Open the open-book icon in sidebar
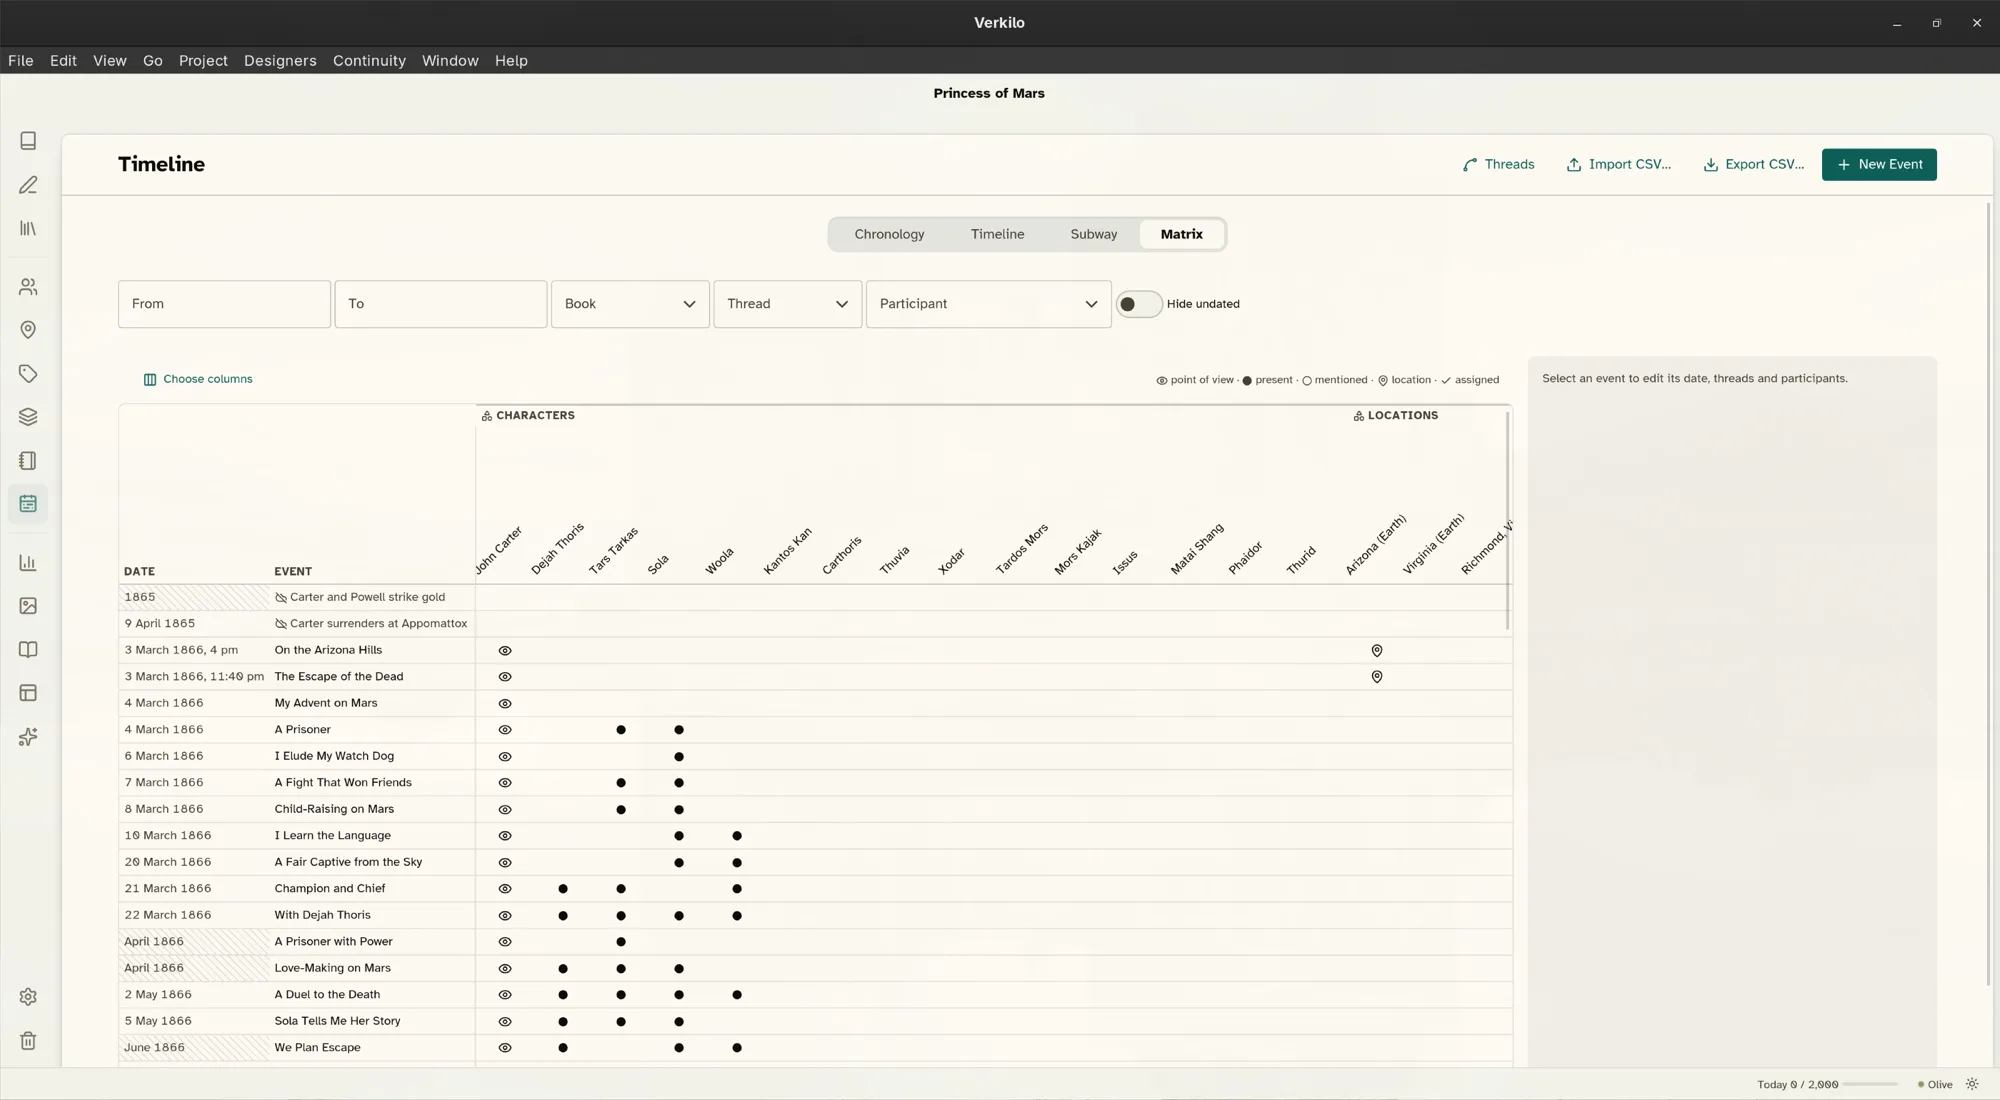 pyautogui.click(x=28, y=650)
